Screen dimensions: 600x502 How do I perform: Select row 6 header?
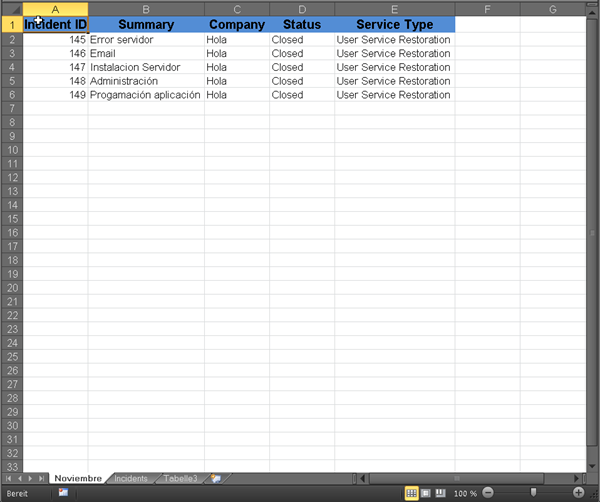tap(11, 95)
